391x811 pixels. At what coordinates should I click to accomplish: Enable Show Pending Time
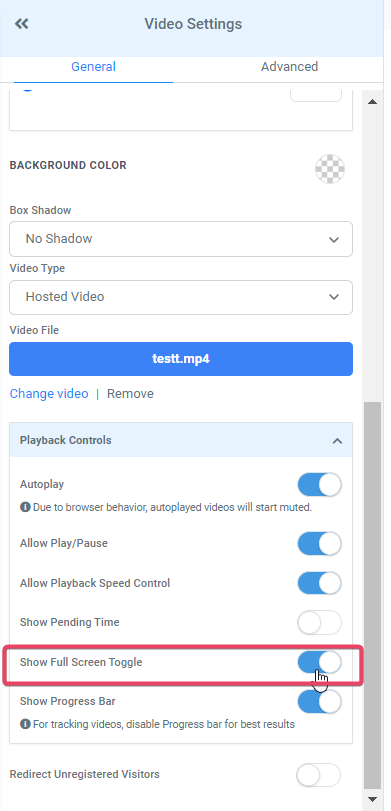[x=320, y=622]
